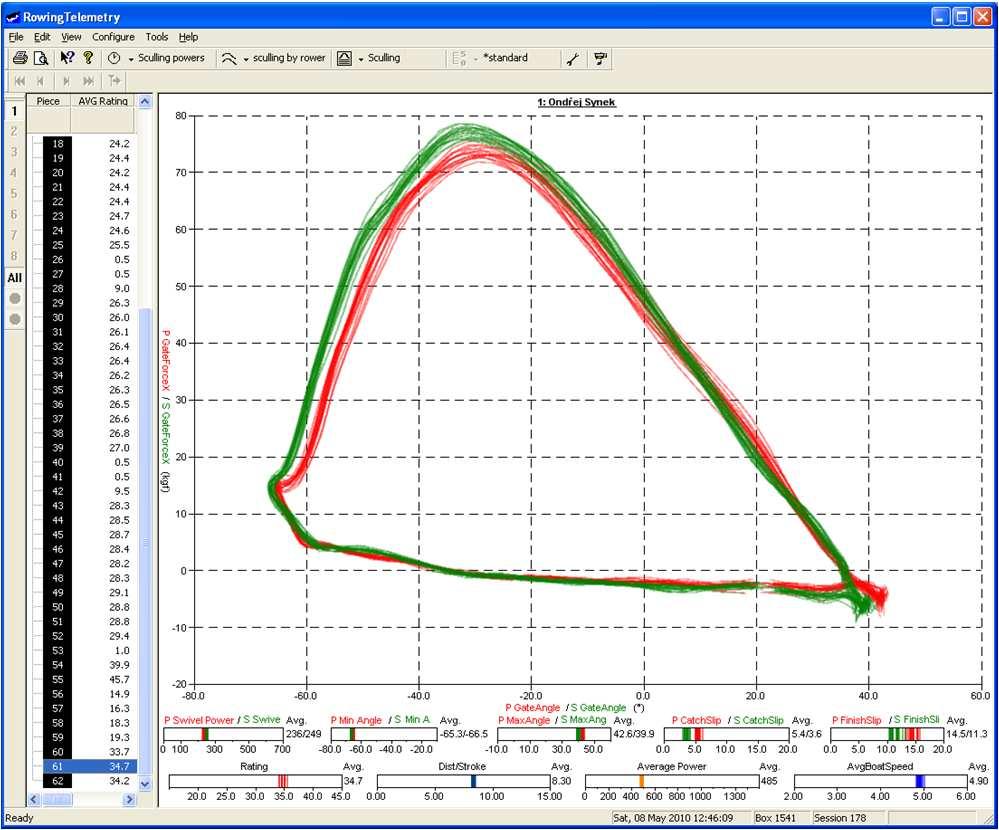This screenshot has height=830, width=999.
Task: Open the Help menu
Action: pyautogui.click(x=188, y=37)
